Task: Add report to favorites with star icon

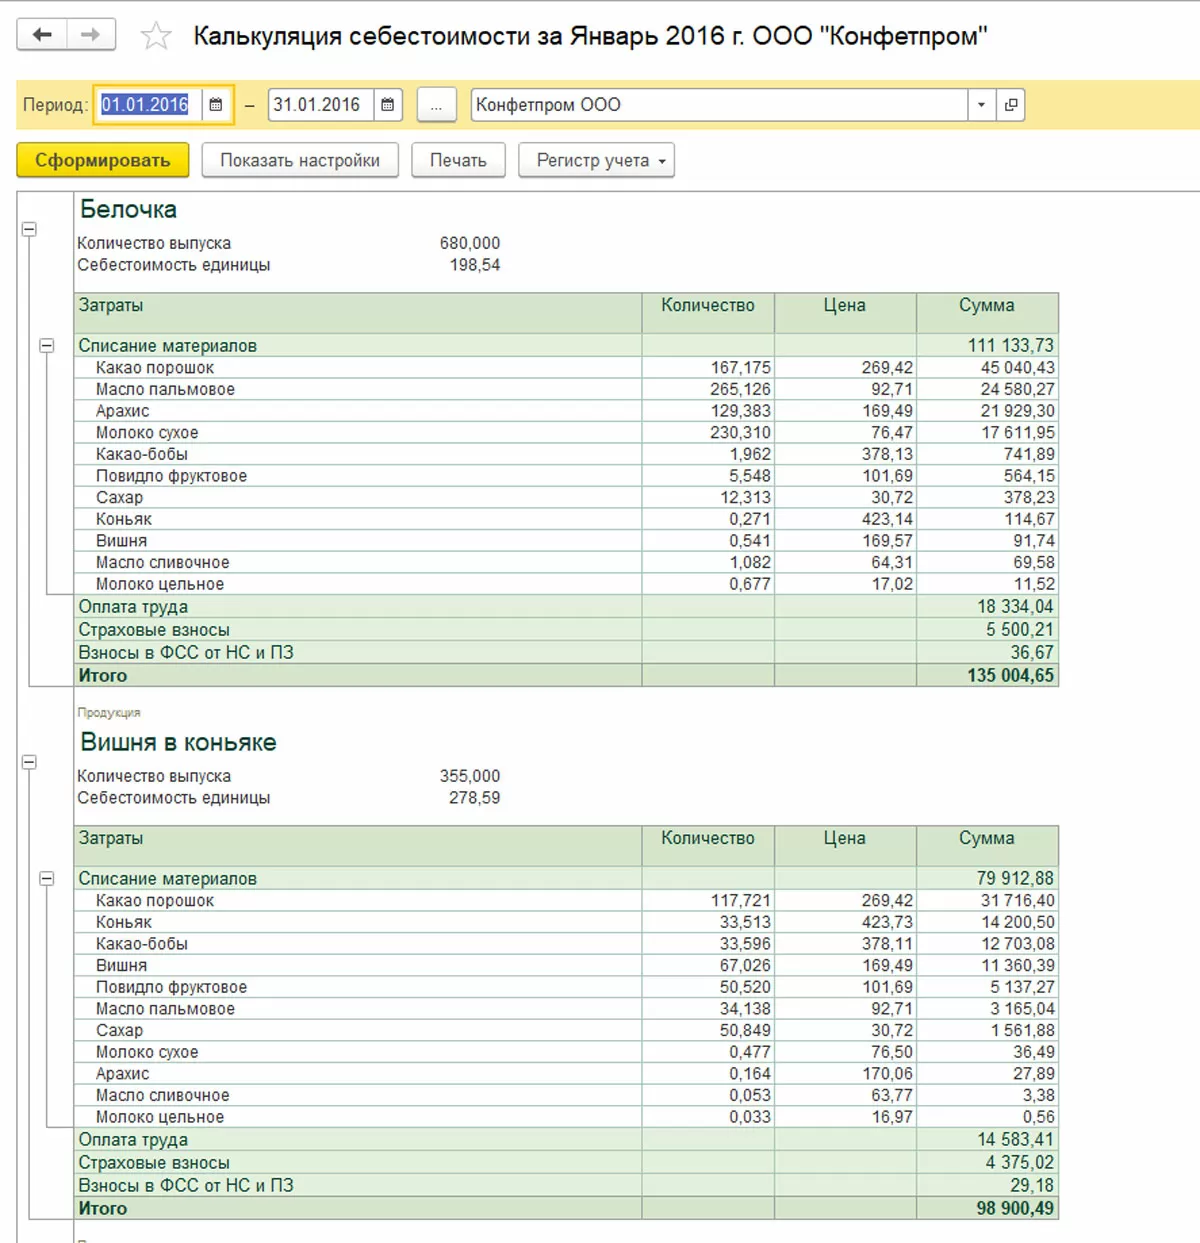Action: tap(156, 37)
